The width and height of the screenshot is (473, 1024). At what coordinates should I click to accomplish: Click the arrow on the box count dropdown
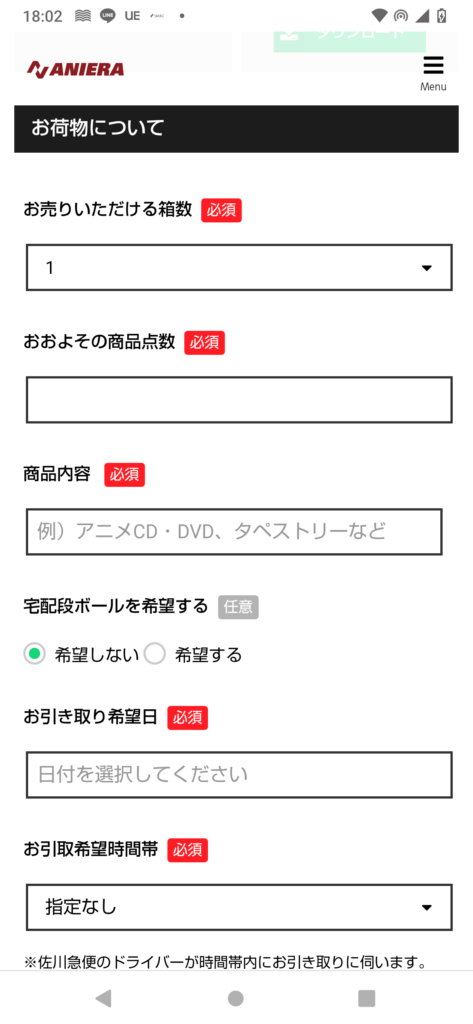(427, 268)
